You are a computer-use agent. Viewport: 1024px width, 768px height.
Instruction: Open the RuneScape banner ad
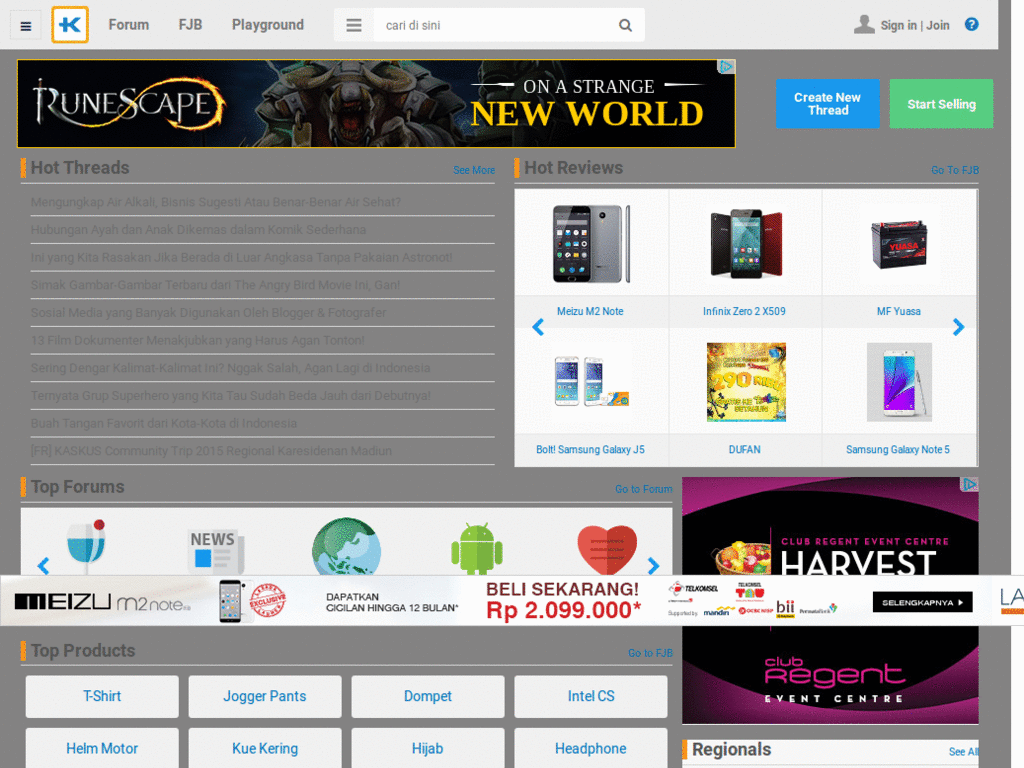coord(376,104)
